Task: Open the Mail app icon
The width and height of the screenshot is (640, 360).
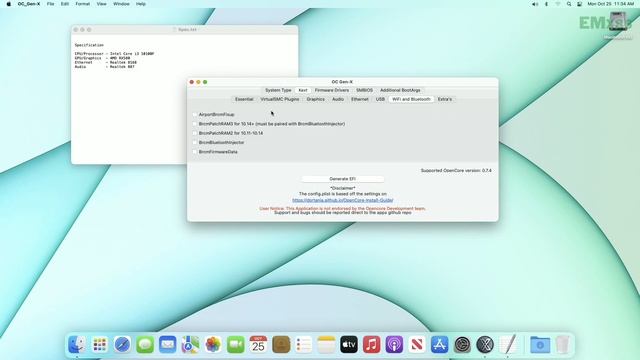Action: pyautogui.click(x=168, y=345)
